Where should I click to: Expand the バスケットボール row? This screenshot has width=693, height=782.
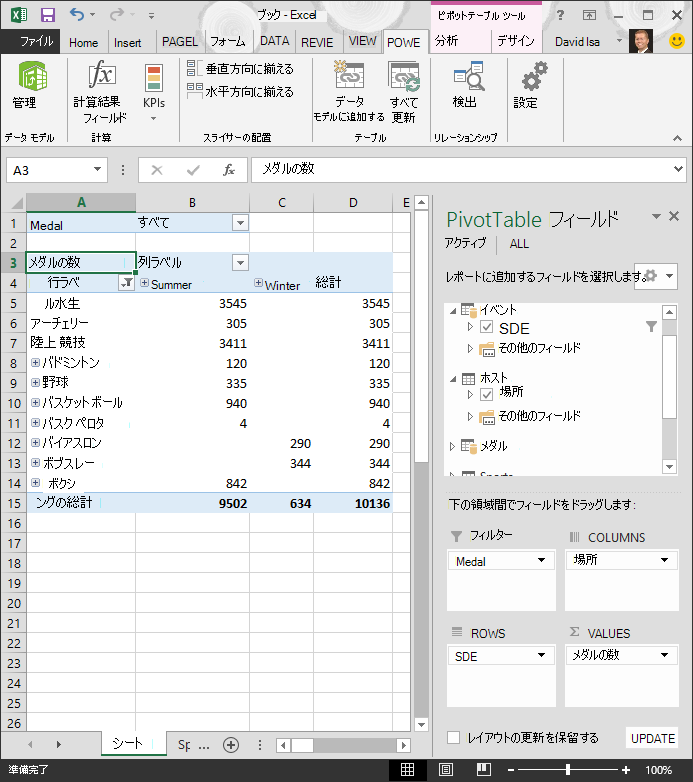tap(35, 402)
